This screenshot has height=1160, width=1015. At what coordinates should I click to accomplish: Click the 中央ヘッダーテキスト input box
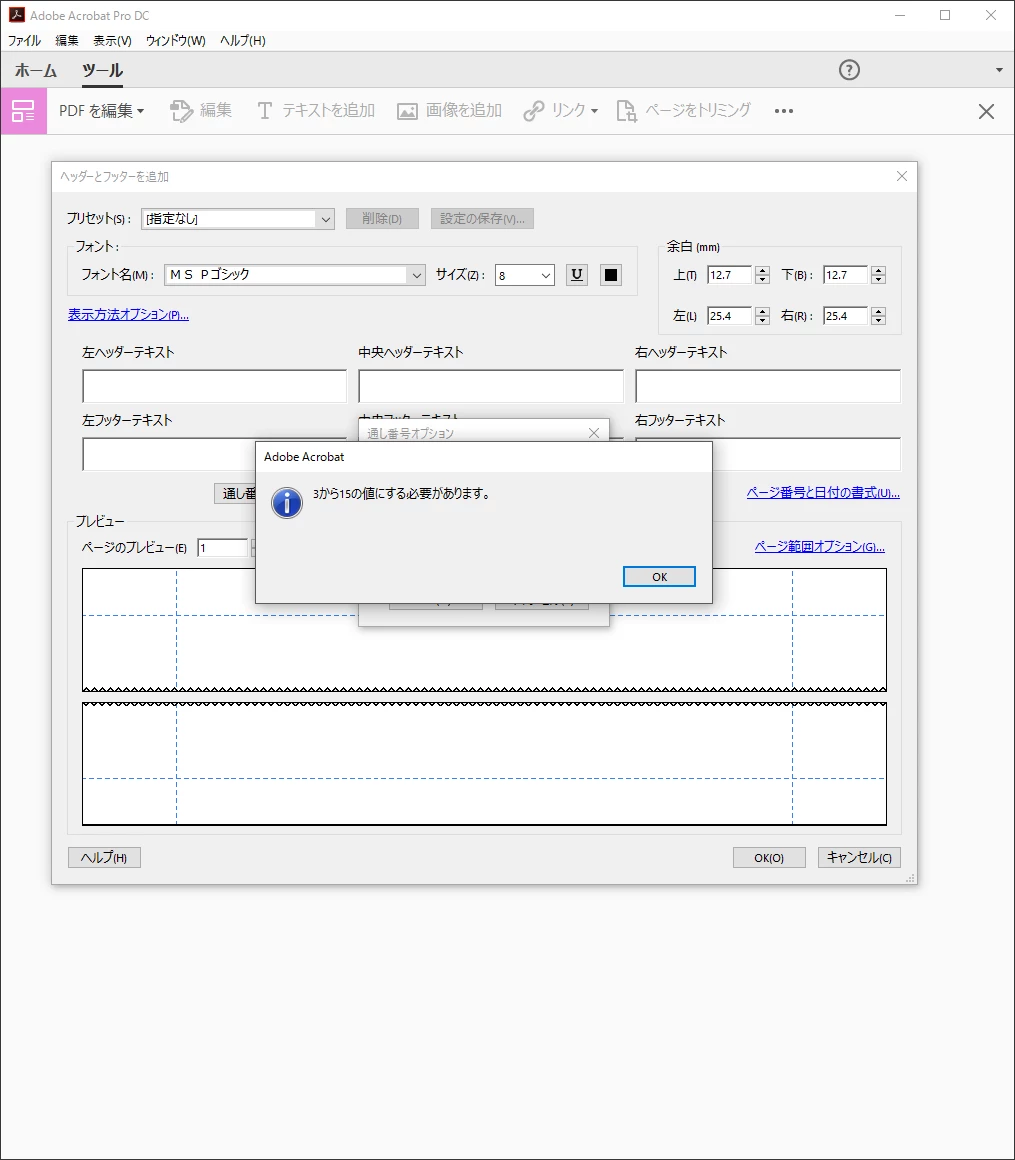pos(491,386)
